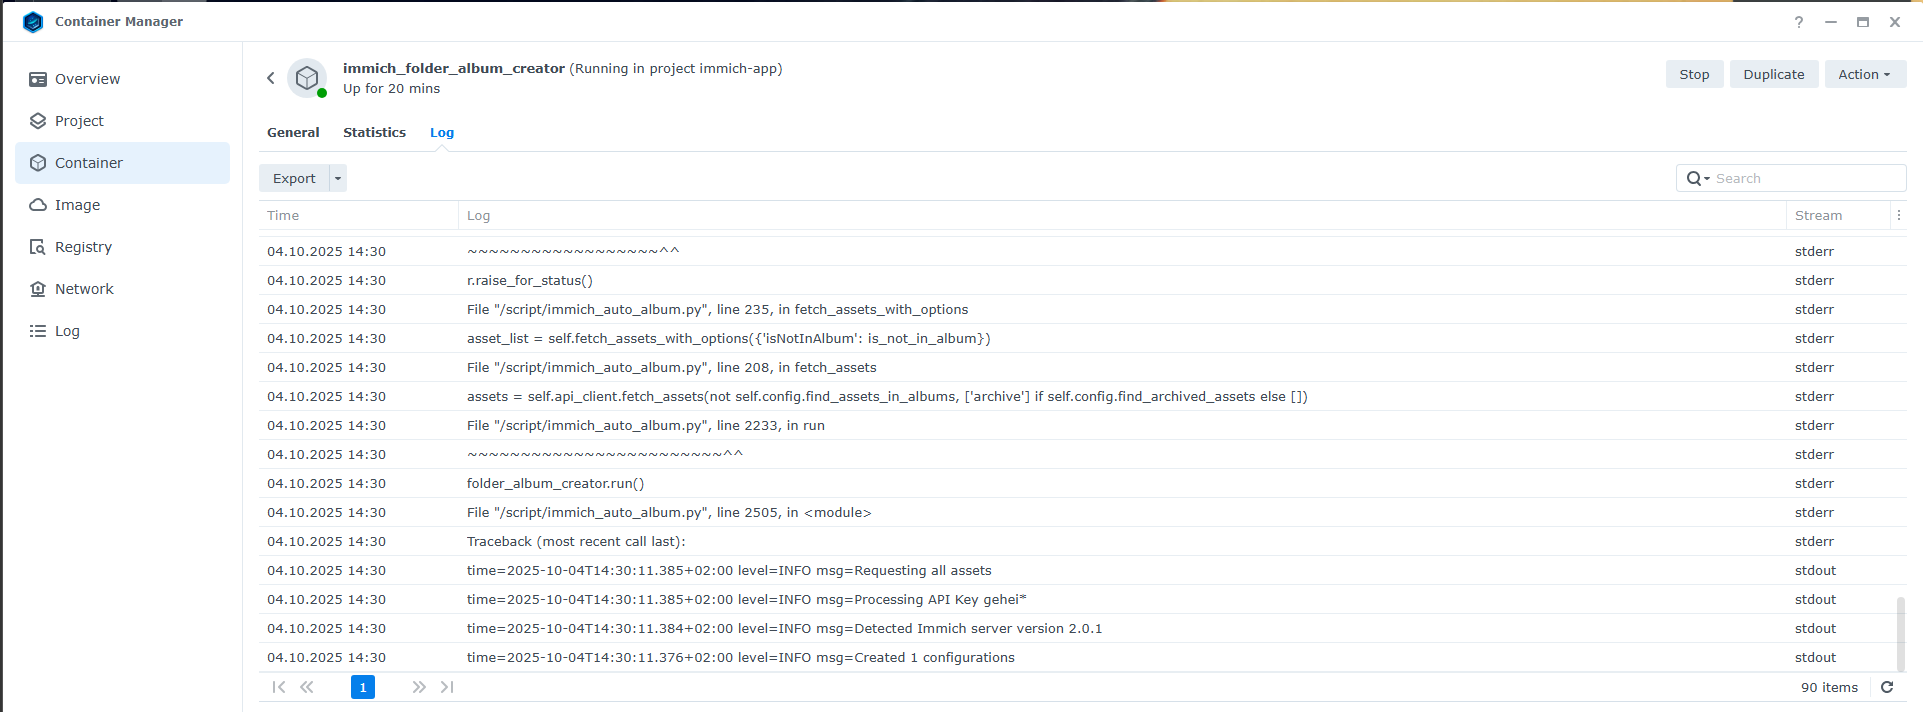Select page 1 in pagination
The image size is (1923, 712).
(x=363, y=687)
